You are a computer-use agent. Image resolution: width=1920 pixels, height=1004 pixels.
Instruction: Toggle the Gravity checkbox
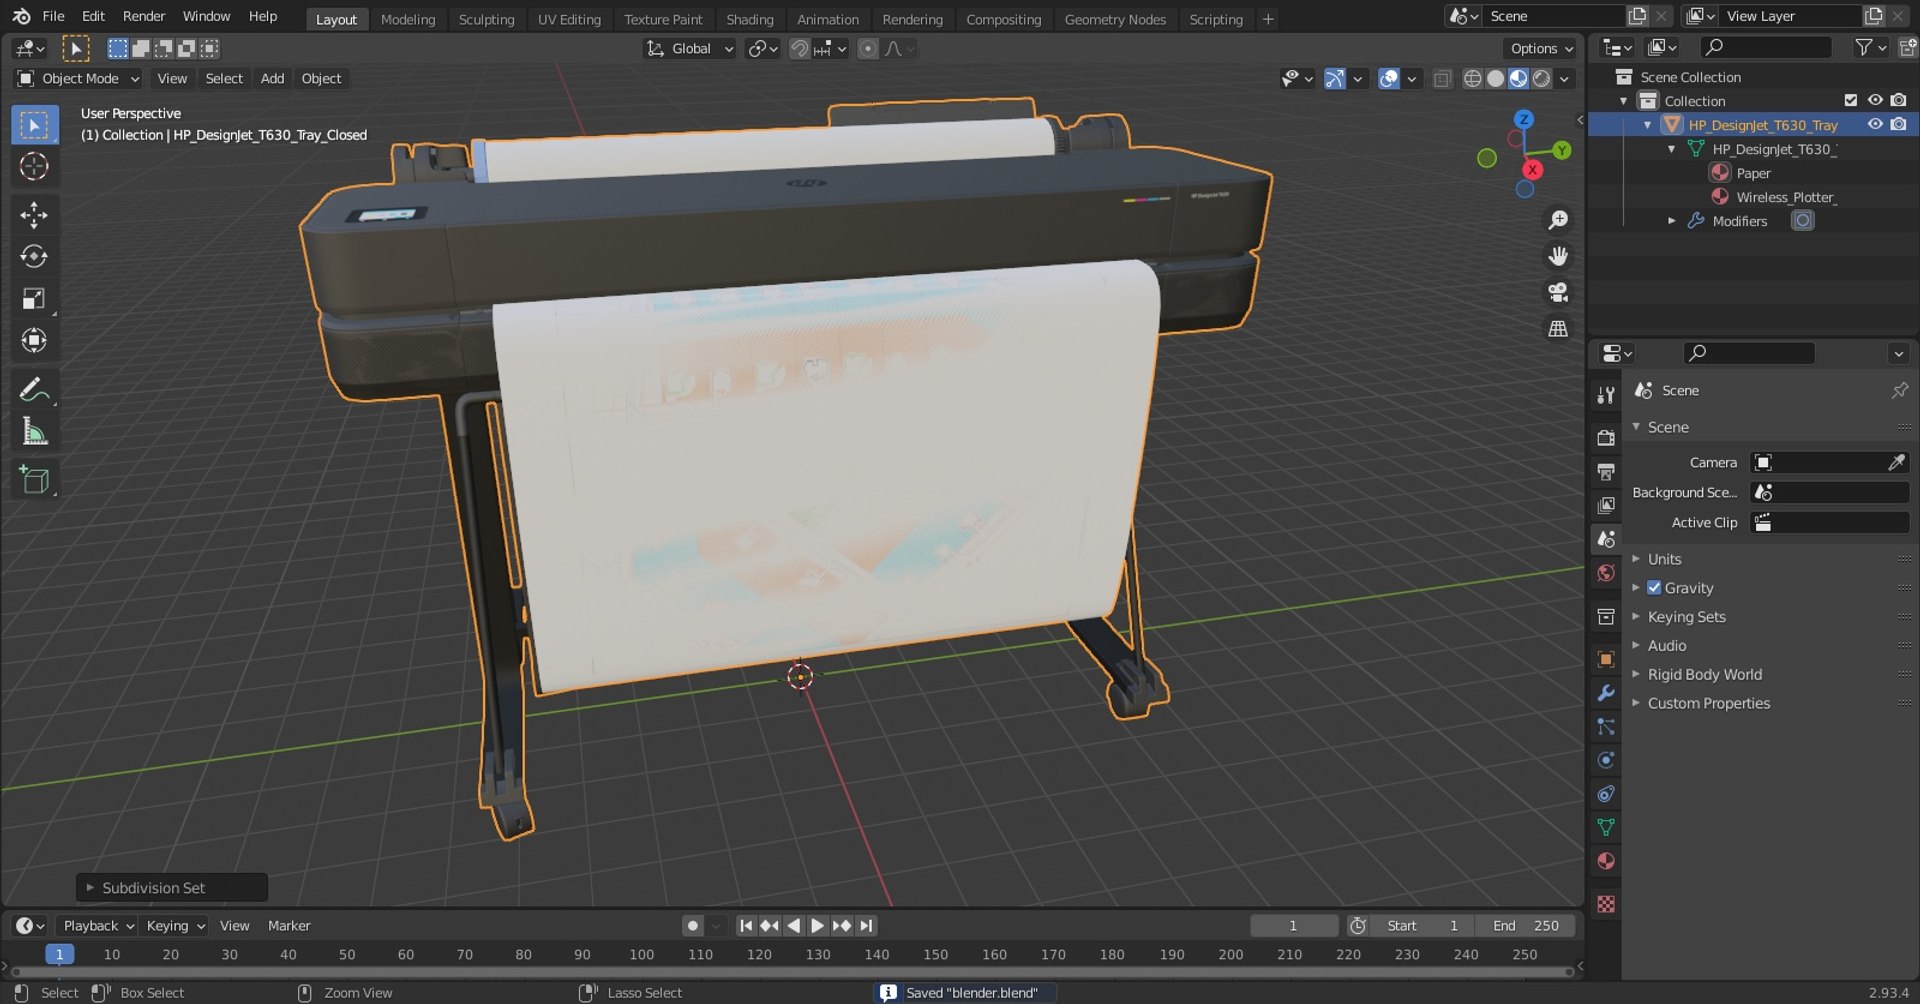(x=1654, y=588)
